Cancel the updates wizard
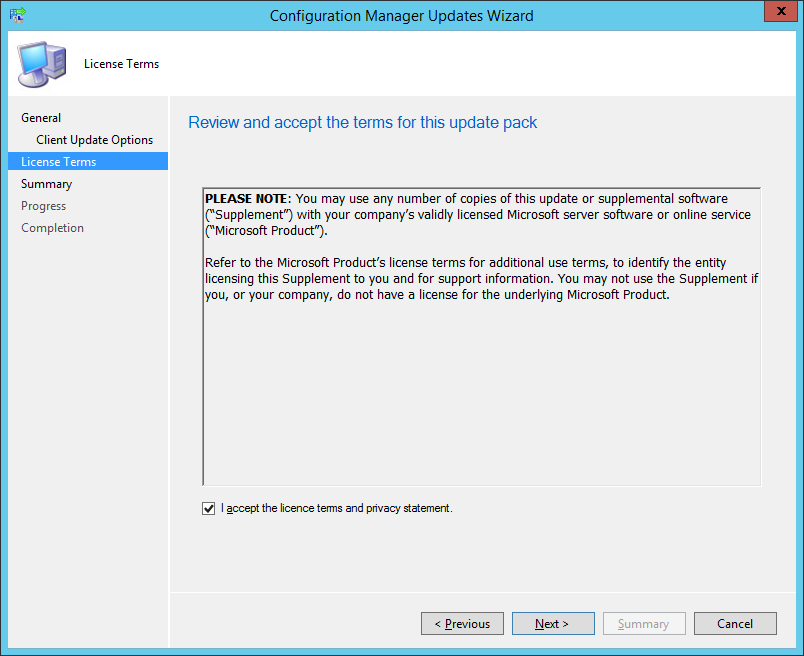804x656 pixels. 735,624
